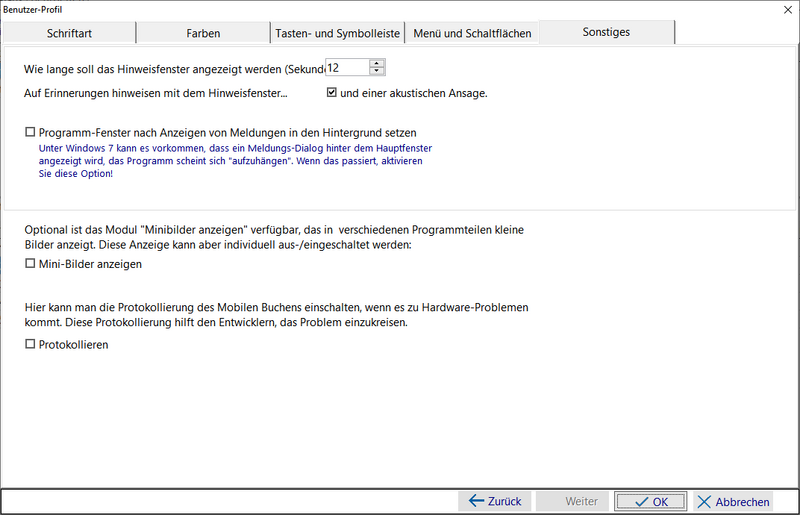Click the Sonstiges tab
This screenshot has height=515, width=800.
point(606,32)
